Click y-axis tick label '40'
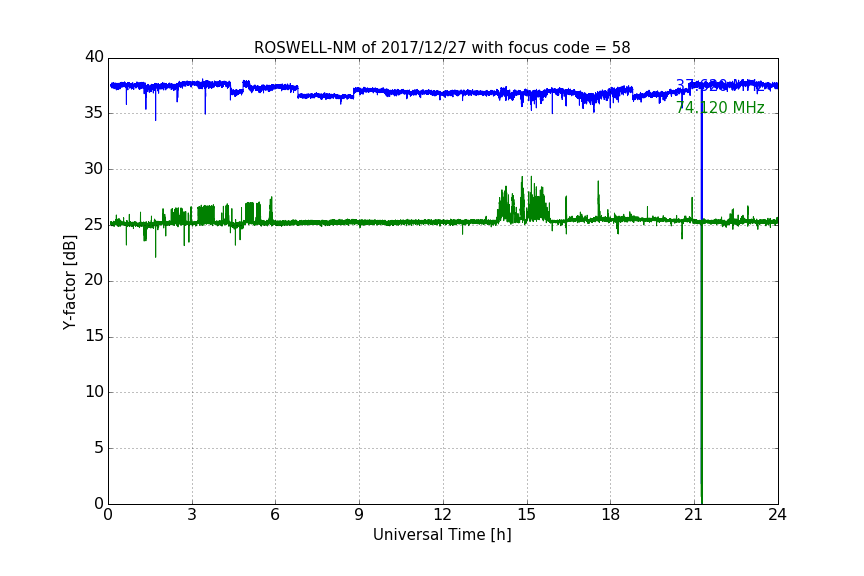The image size is (864, 576). pos(94,57)
